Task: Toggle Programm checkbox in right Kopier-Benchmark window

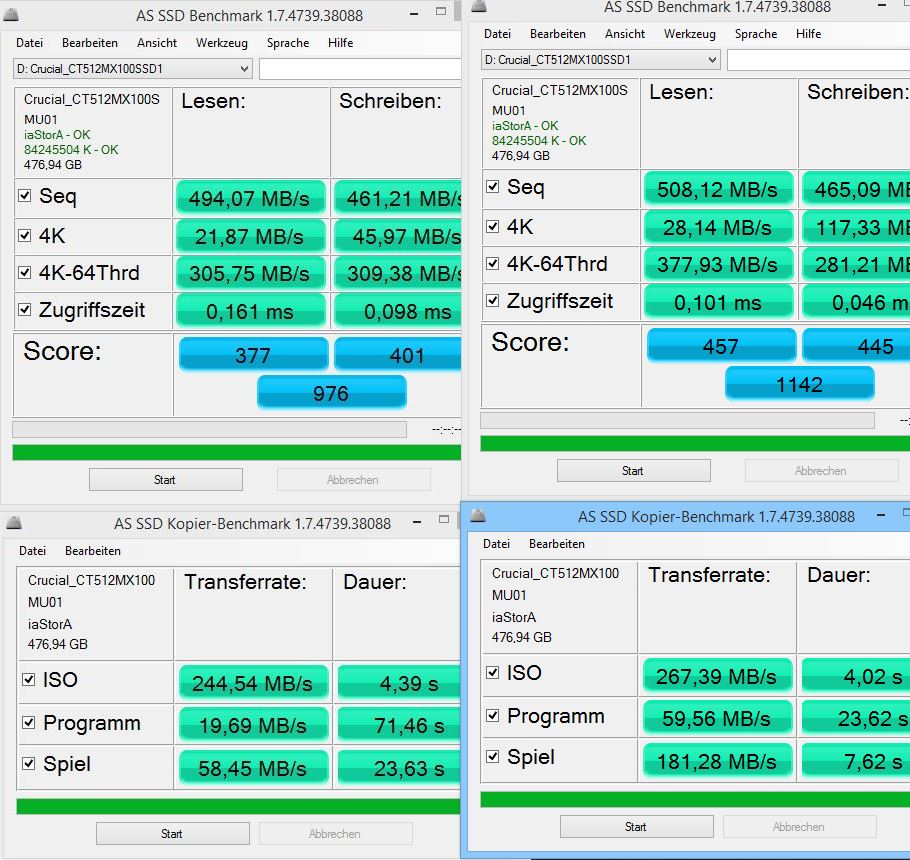Action: (x=493, y=716)
